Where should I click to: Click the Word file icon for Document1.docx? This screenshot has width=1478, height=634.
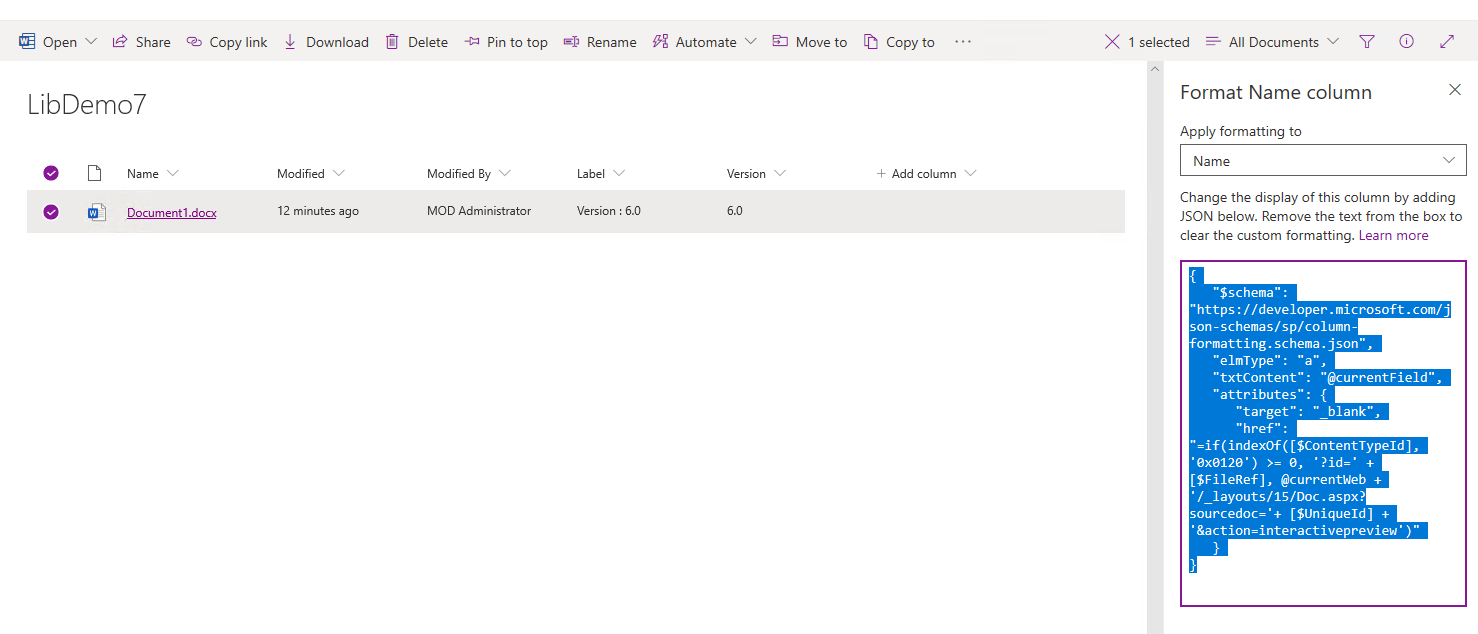(96, 212)
